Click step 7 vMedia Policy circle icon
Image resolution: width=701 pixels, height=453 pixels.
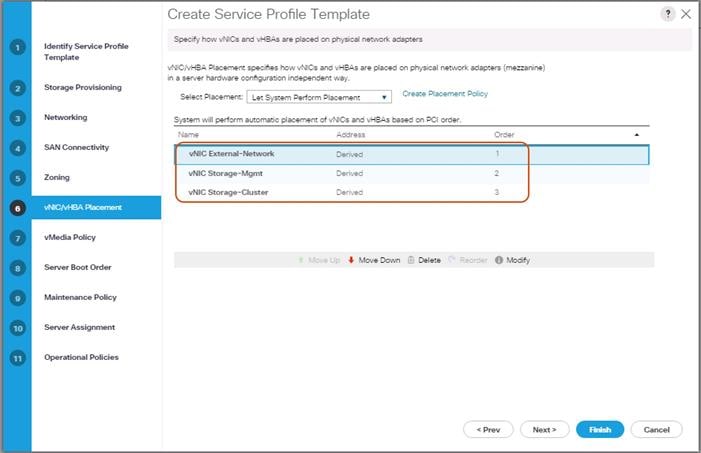point(17,238)
